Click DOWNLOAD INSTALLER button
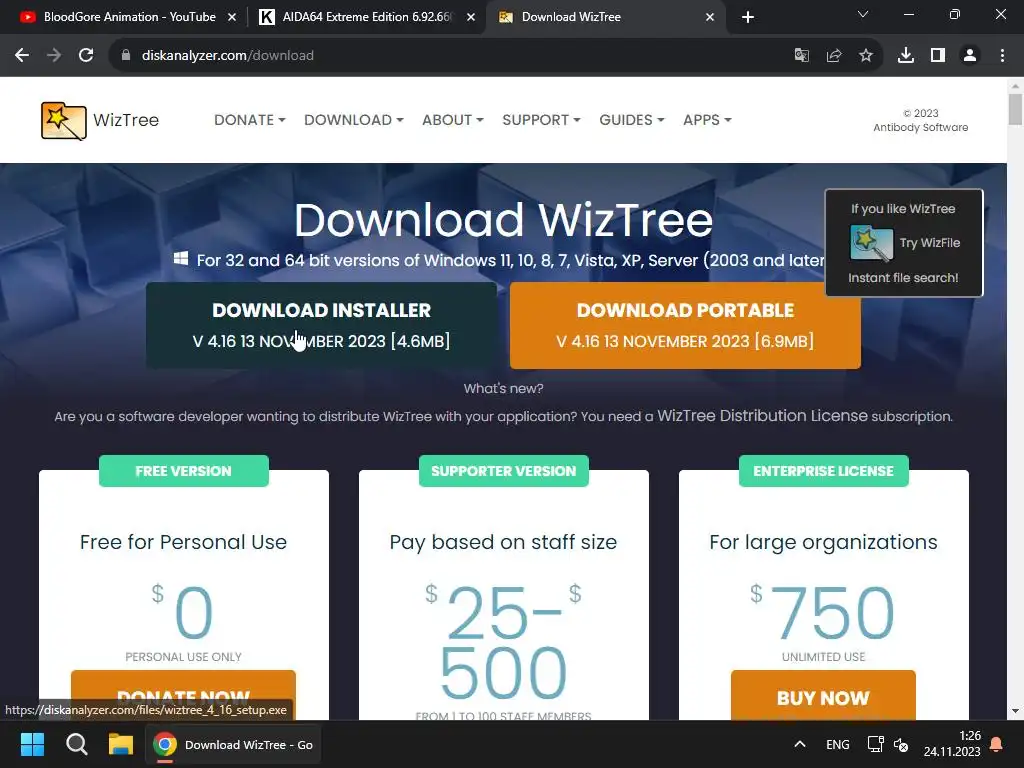 click(321, 325)
